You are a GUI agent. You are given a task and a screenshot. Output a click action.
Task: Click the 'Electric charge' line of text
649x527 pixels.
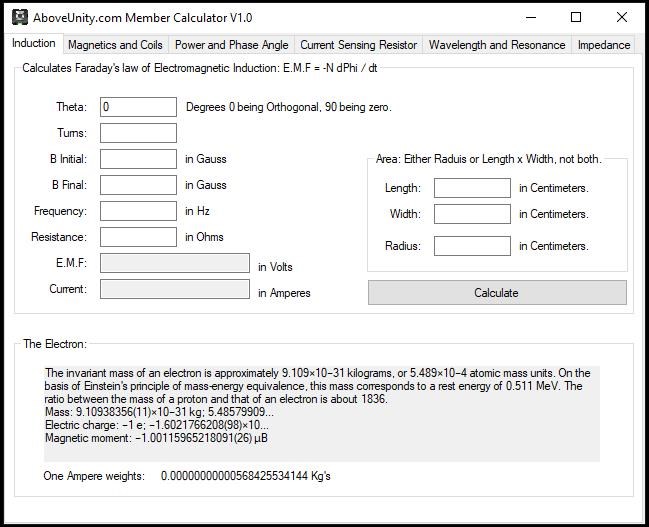click(156, 425)
